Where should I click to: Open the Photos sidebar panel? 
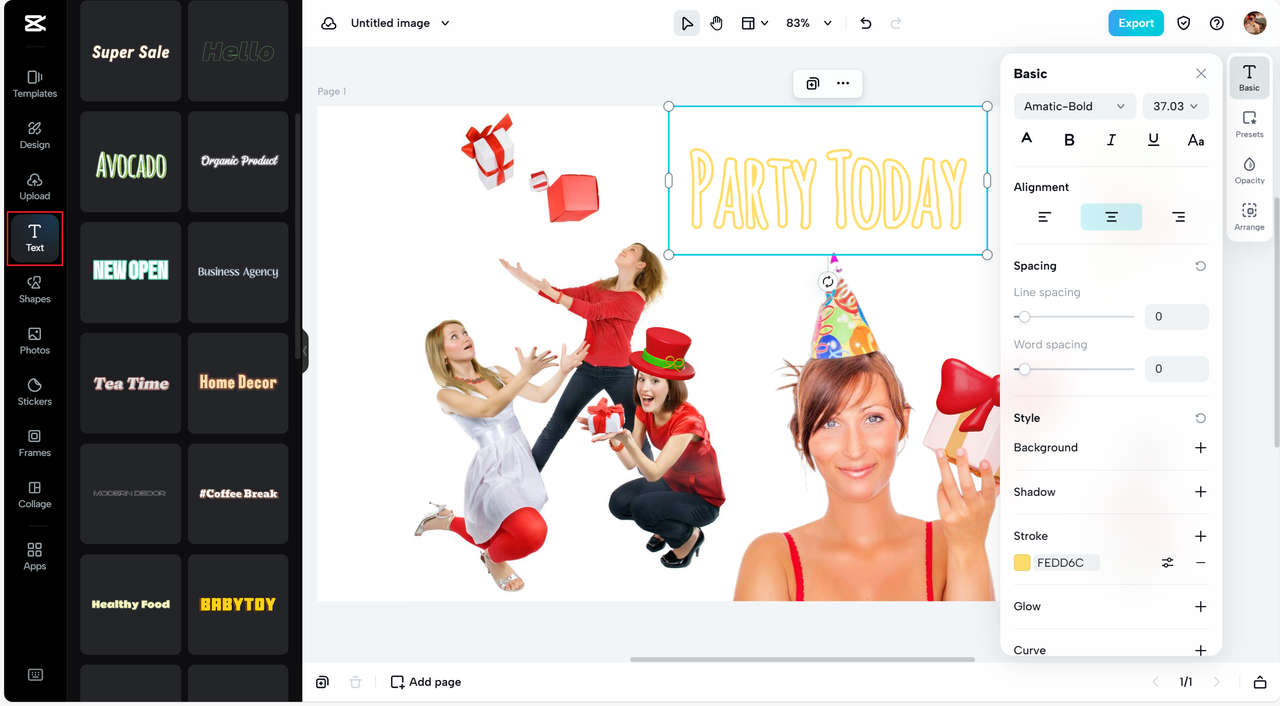(35, 340)
